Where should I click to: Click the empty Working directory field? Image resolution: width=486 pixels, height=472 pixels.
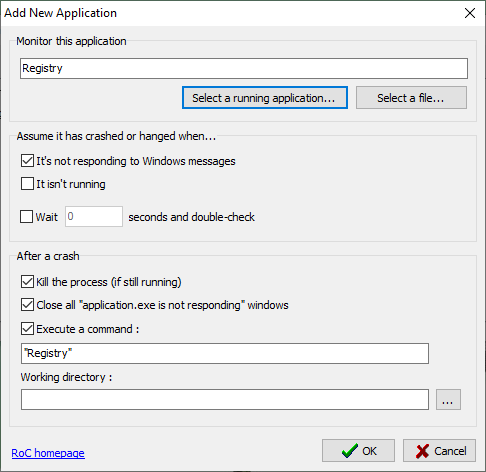coord(225,399)
